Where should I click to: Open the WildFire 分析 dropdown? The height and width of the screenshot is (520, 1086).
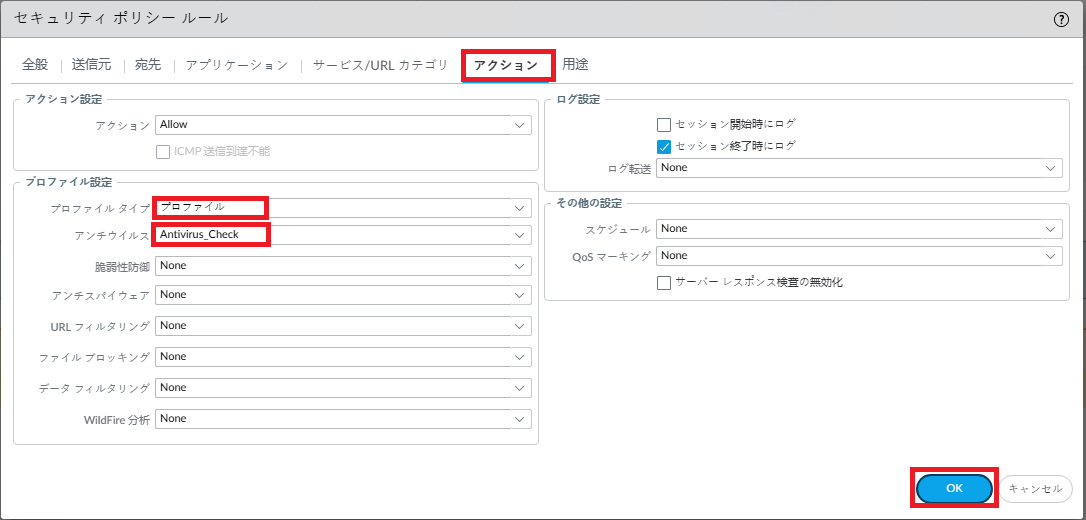[342, 419]
